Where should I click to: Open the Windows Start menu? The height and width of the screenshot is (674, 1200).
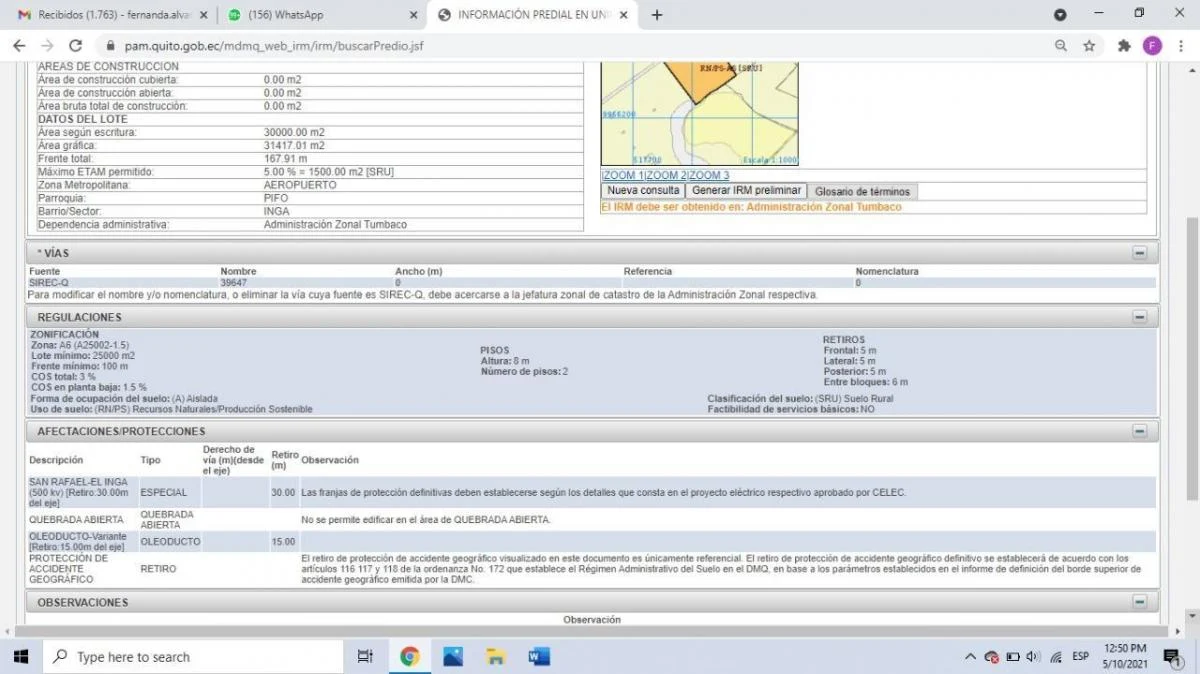(x=20, y=657)
